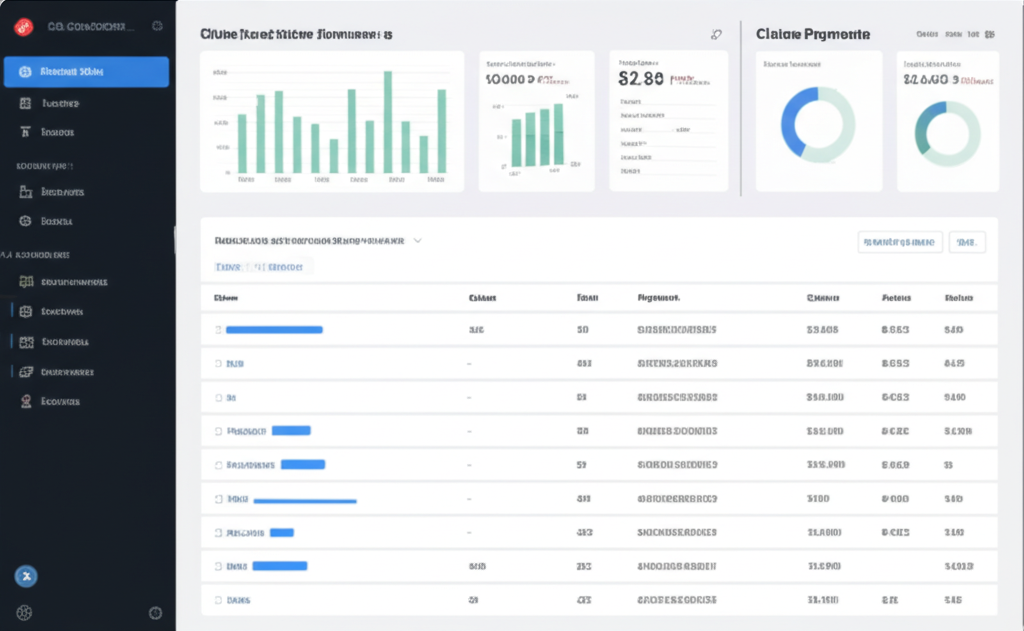Click the refresh icon beside the chart title
Image resolution: width=1024 pixels, height=631 pixels.
(x=716, y=33)
